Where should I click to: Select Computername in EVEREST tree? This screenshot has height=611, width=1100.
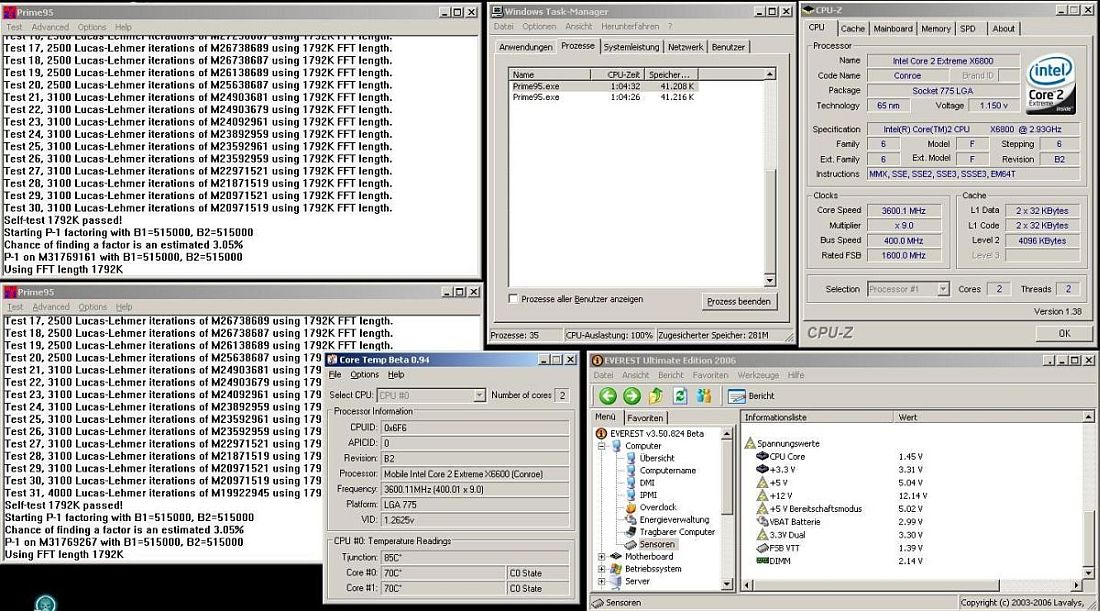668,471
